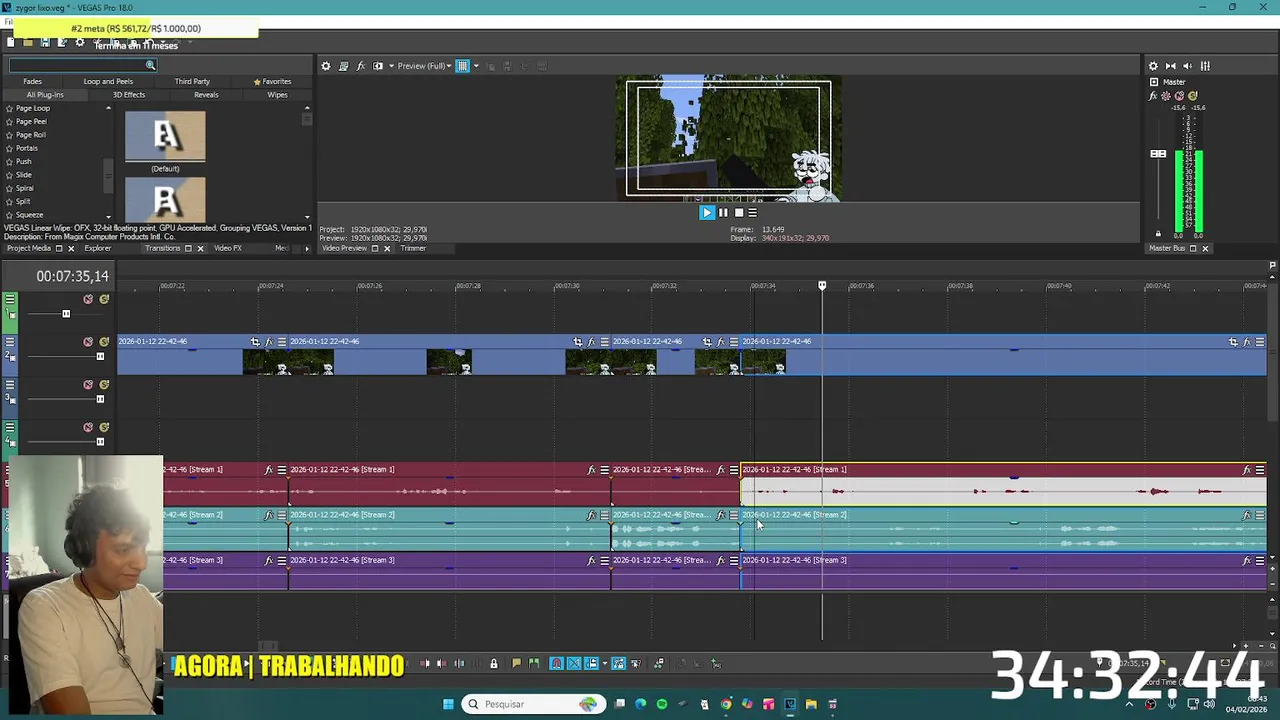Open project video properties in preview toolbar
This screenshot has height=720, width=1280.
(325, 66)
